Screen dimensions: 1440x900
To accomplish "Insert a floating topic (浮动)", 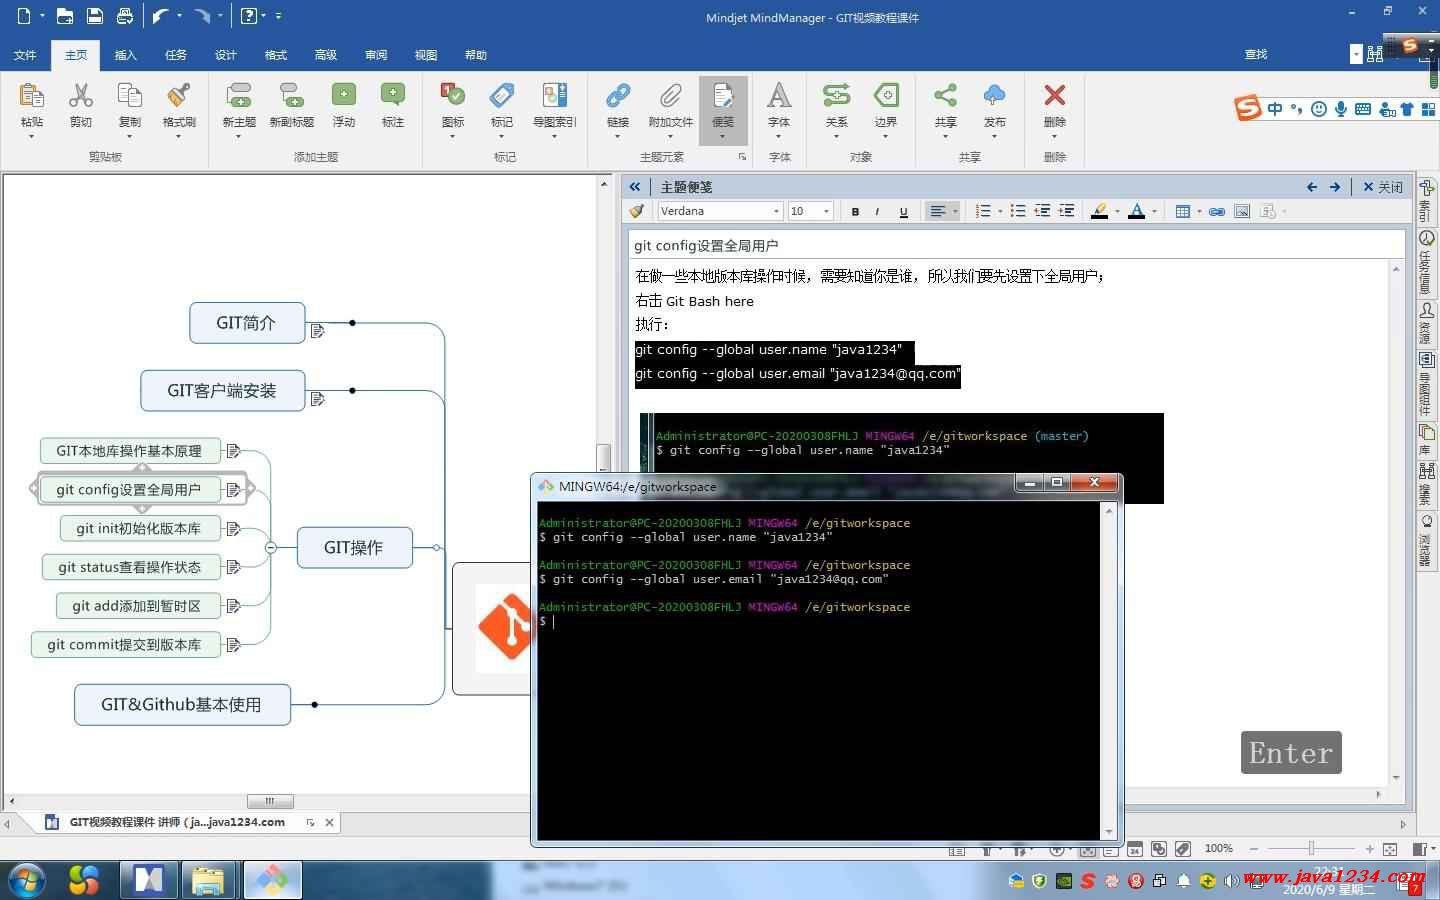I will click(x=344, y=95).
